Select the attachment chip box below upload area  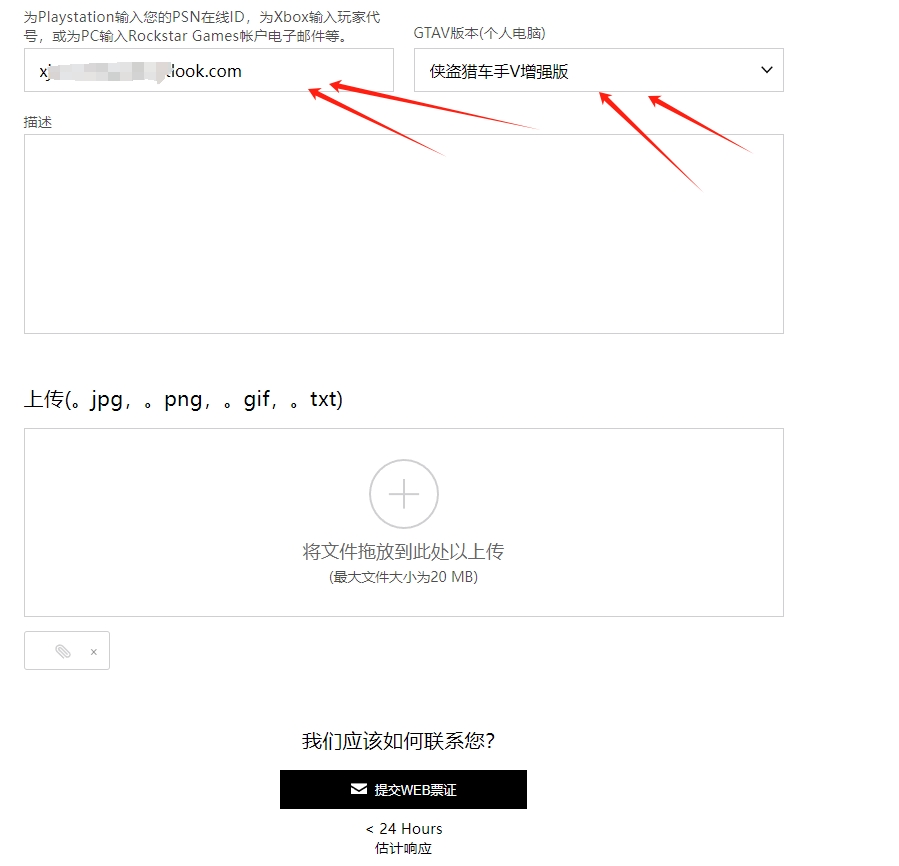(67, 650)
